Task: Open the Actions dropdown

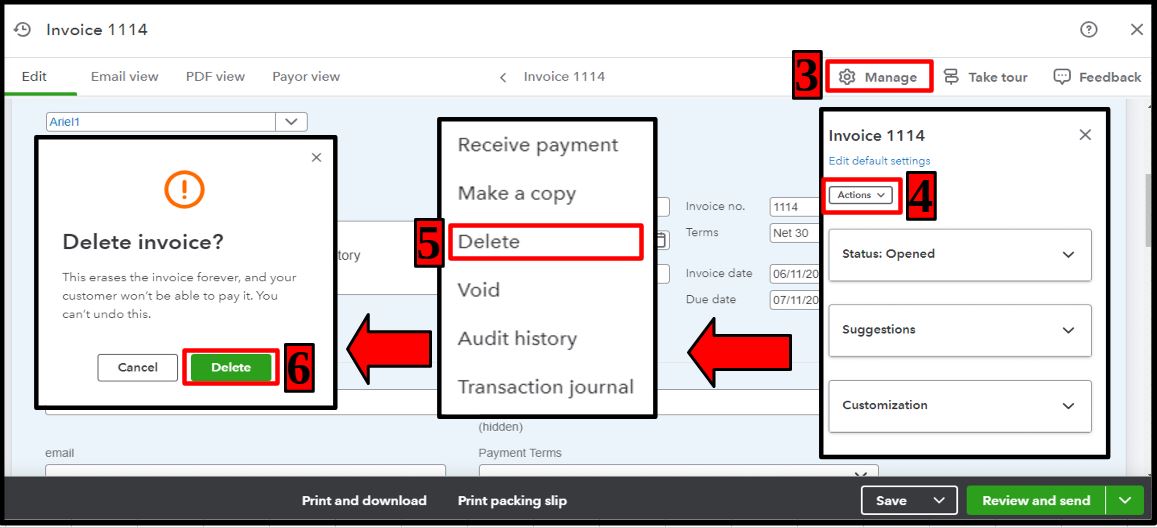Action: click(860, 195)
